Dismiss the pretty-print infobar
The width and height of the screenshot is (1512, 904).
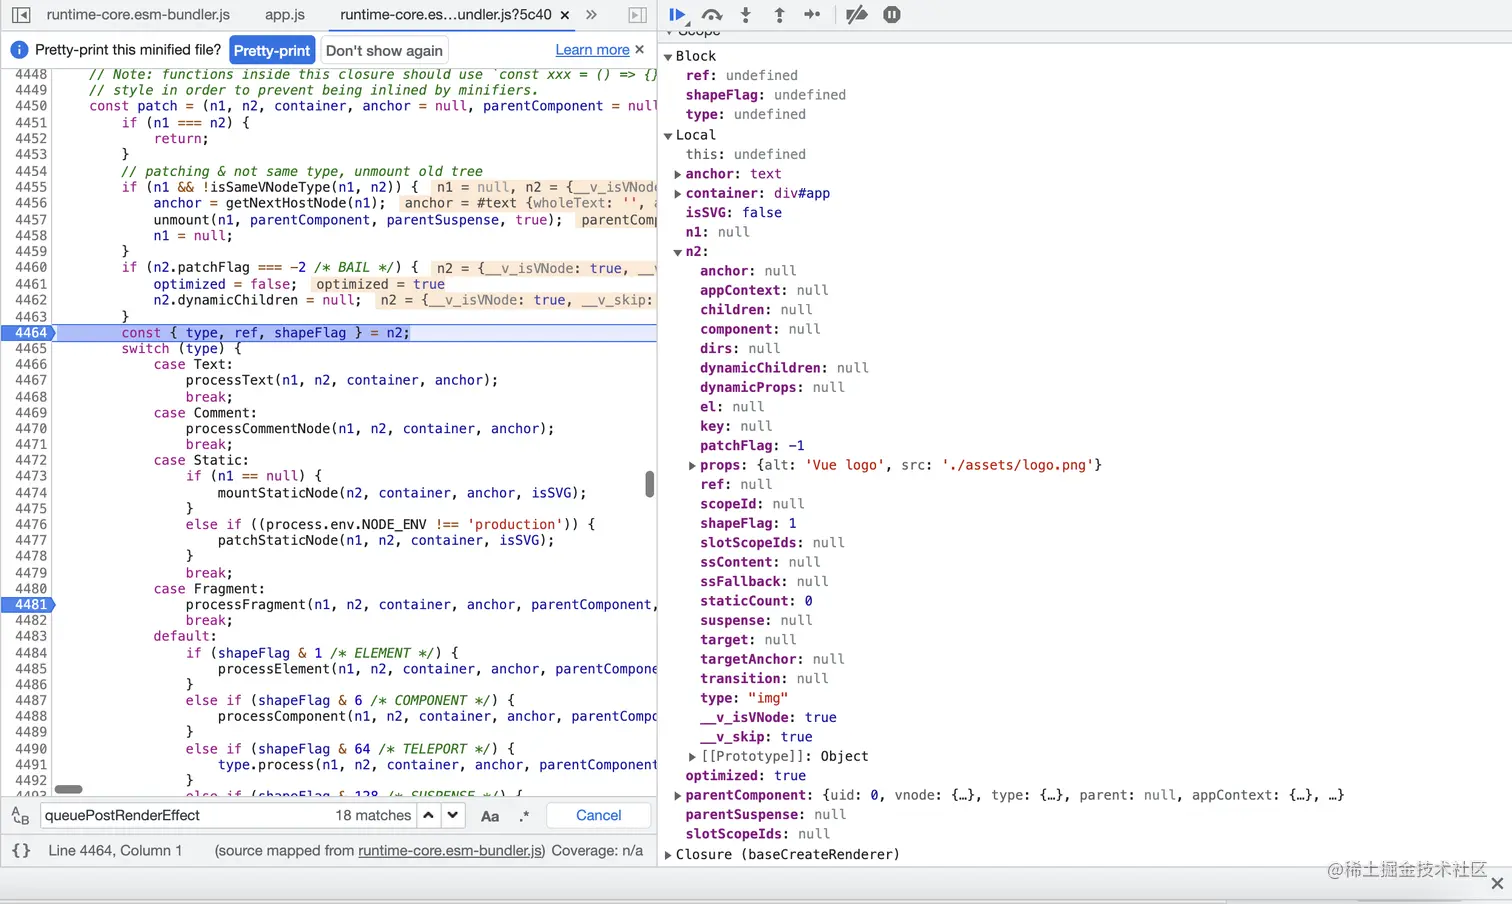pyautogui.click(x=639, y=49)
